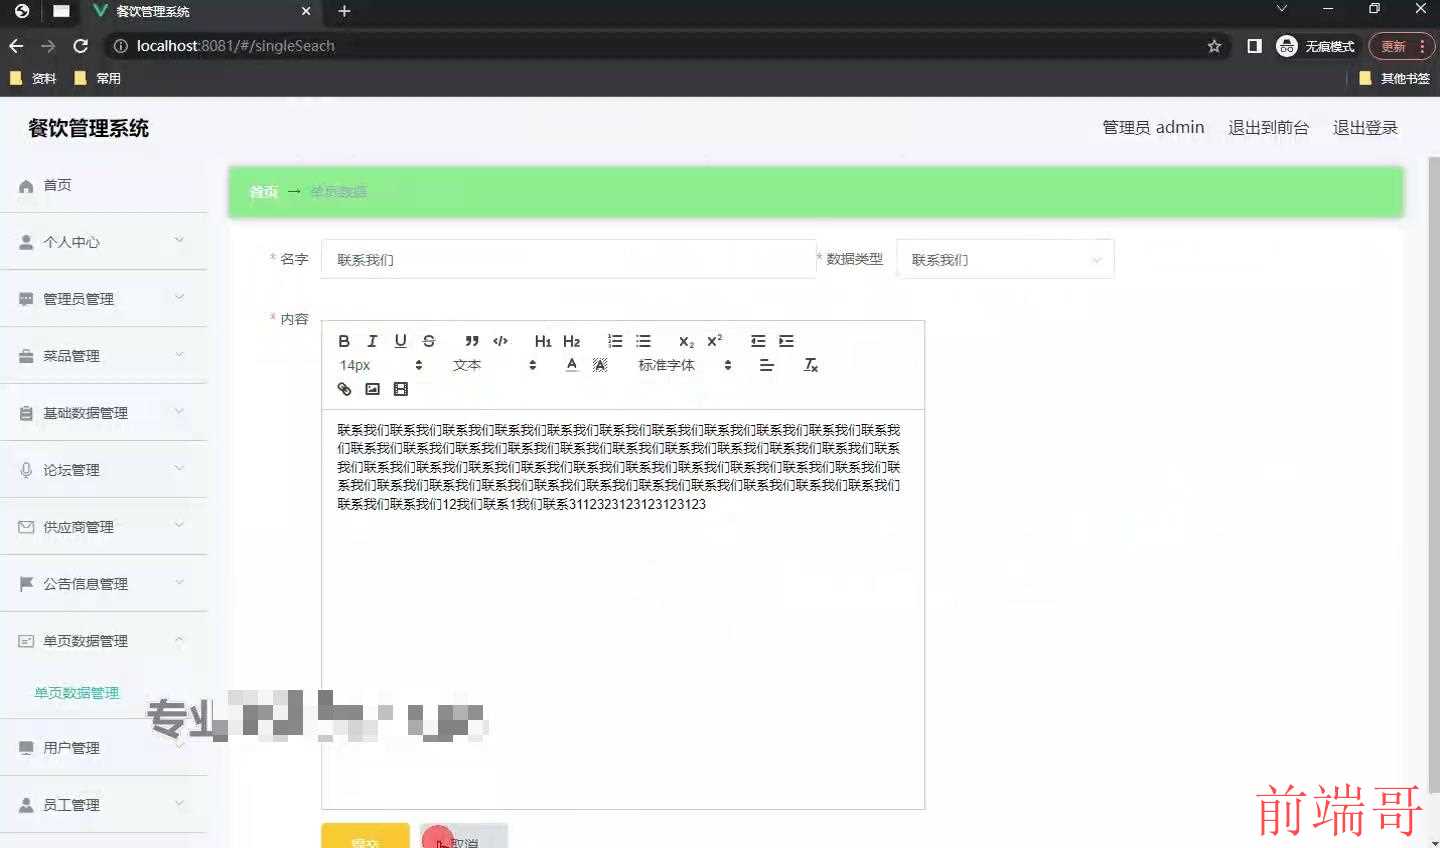Insert a hyperlink in editor

[x=344, y=389]
